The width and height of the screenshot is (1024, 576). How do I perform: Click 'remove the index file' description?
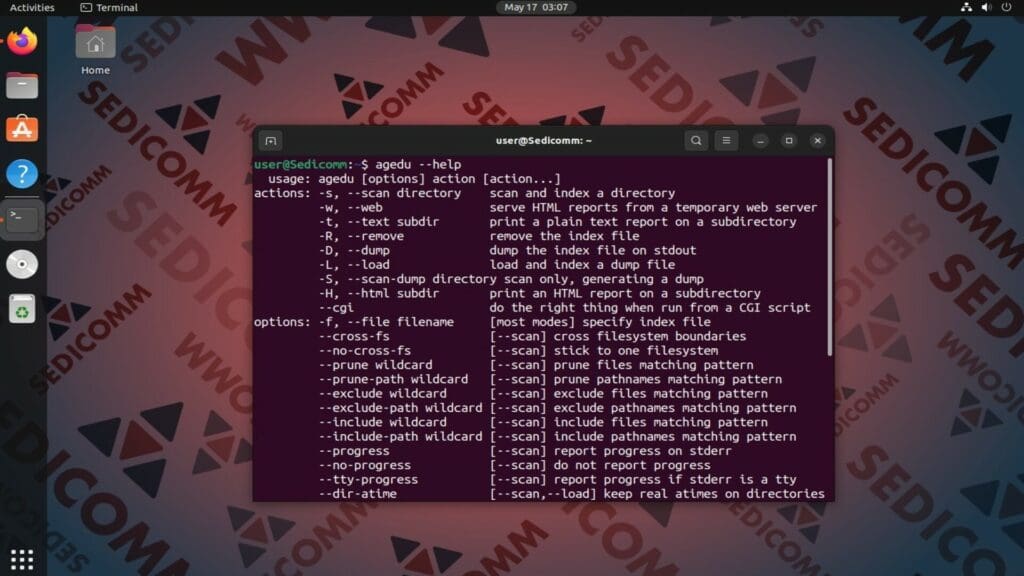(x=564, y=236)
